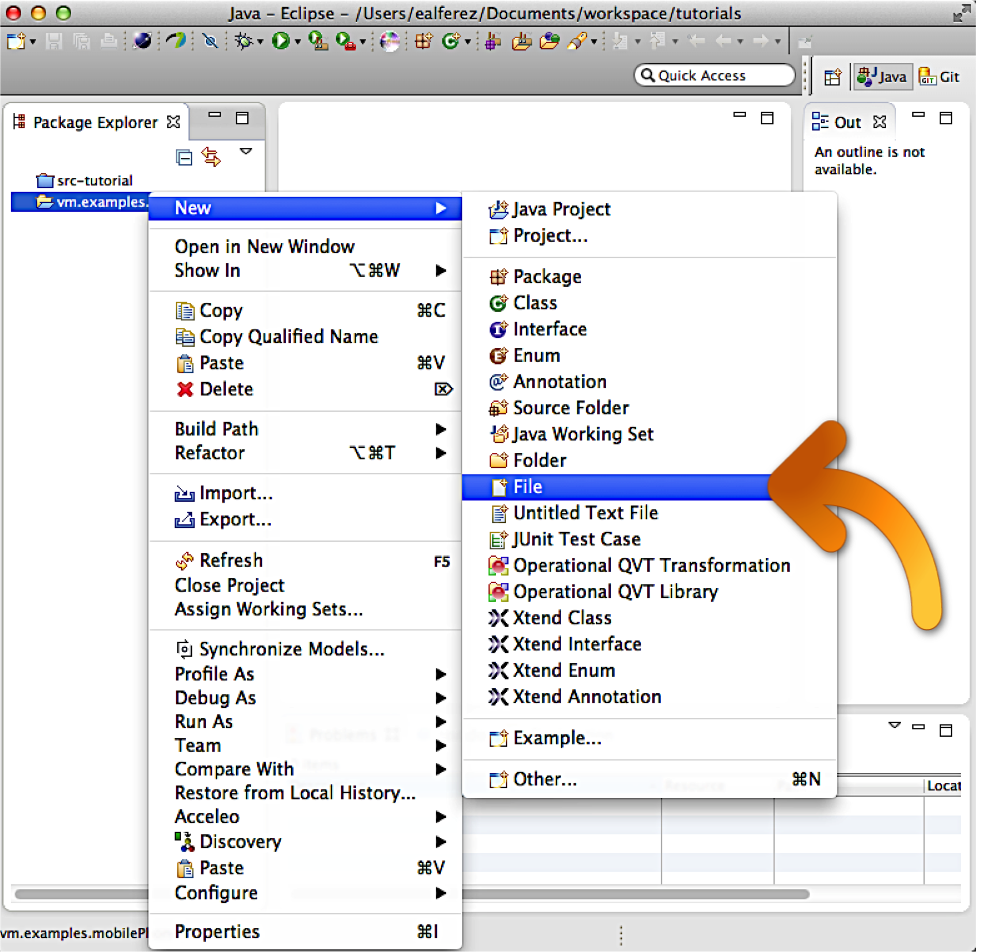
Task: Expand the Run As submenu
Action: click(305, 721)
